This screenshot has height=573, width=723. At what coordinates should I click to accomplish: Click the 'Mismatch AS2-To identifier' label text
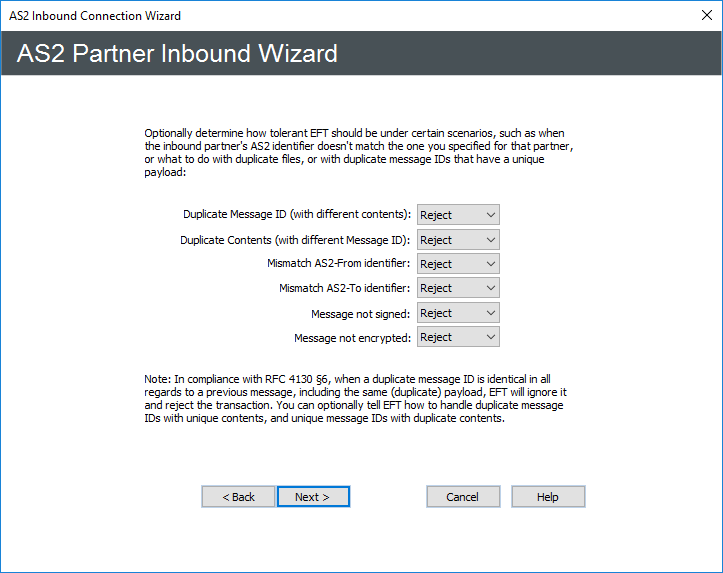click(345, 288)
